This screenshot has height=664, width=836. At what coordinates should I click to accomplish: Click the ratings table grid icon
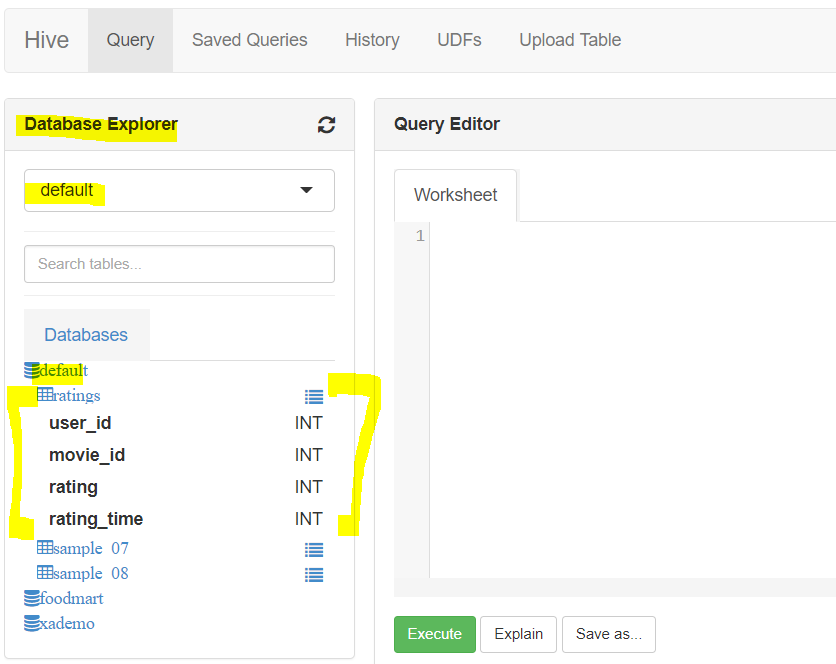(x=45, y=395)
